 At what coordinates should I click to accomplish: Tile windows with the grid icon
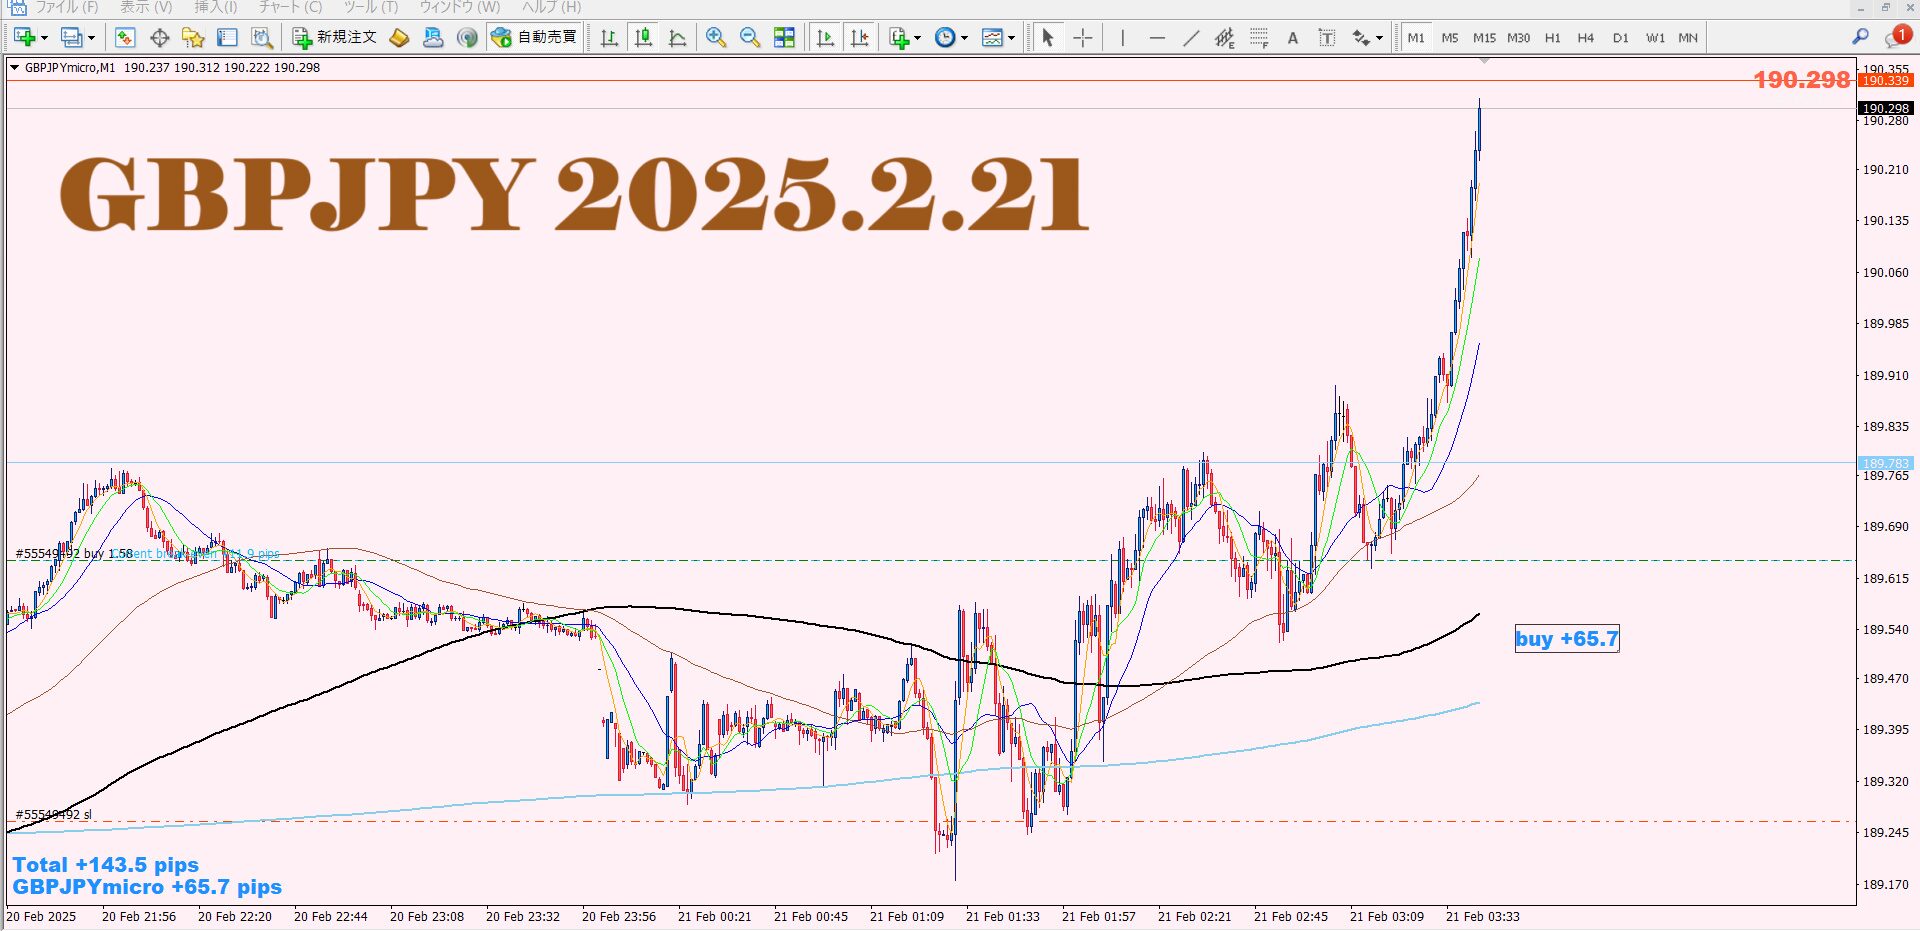pyautogui.click(x=785, y=38)
